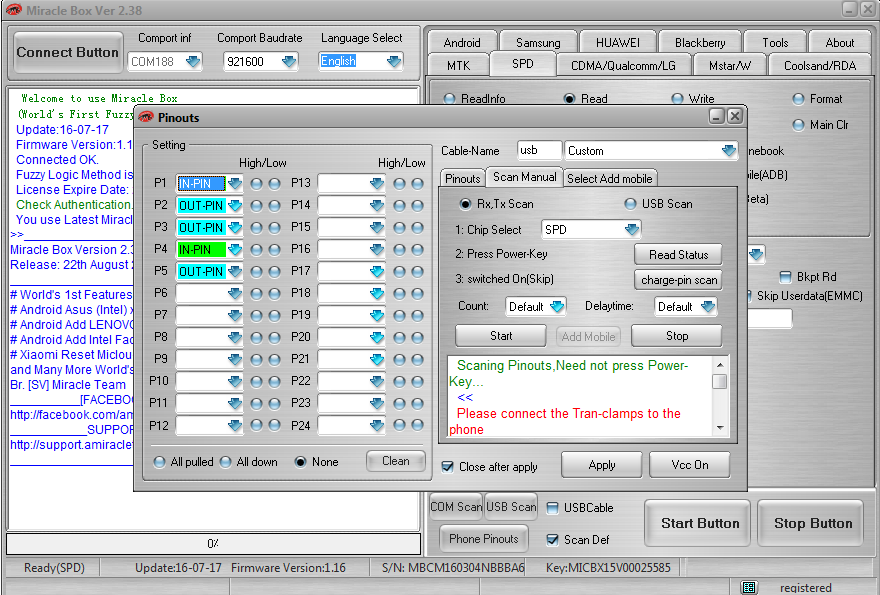Enable the Bkpt Rd checkbox
The height and width of the screenshot is (595, 880).
786,277
